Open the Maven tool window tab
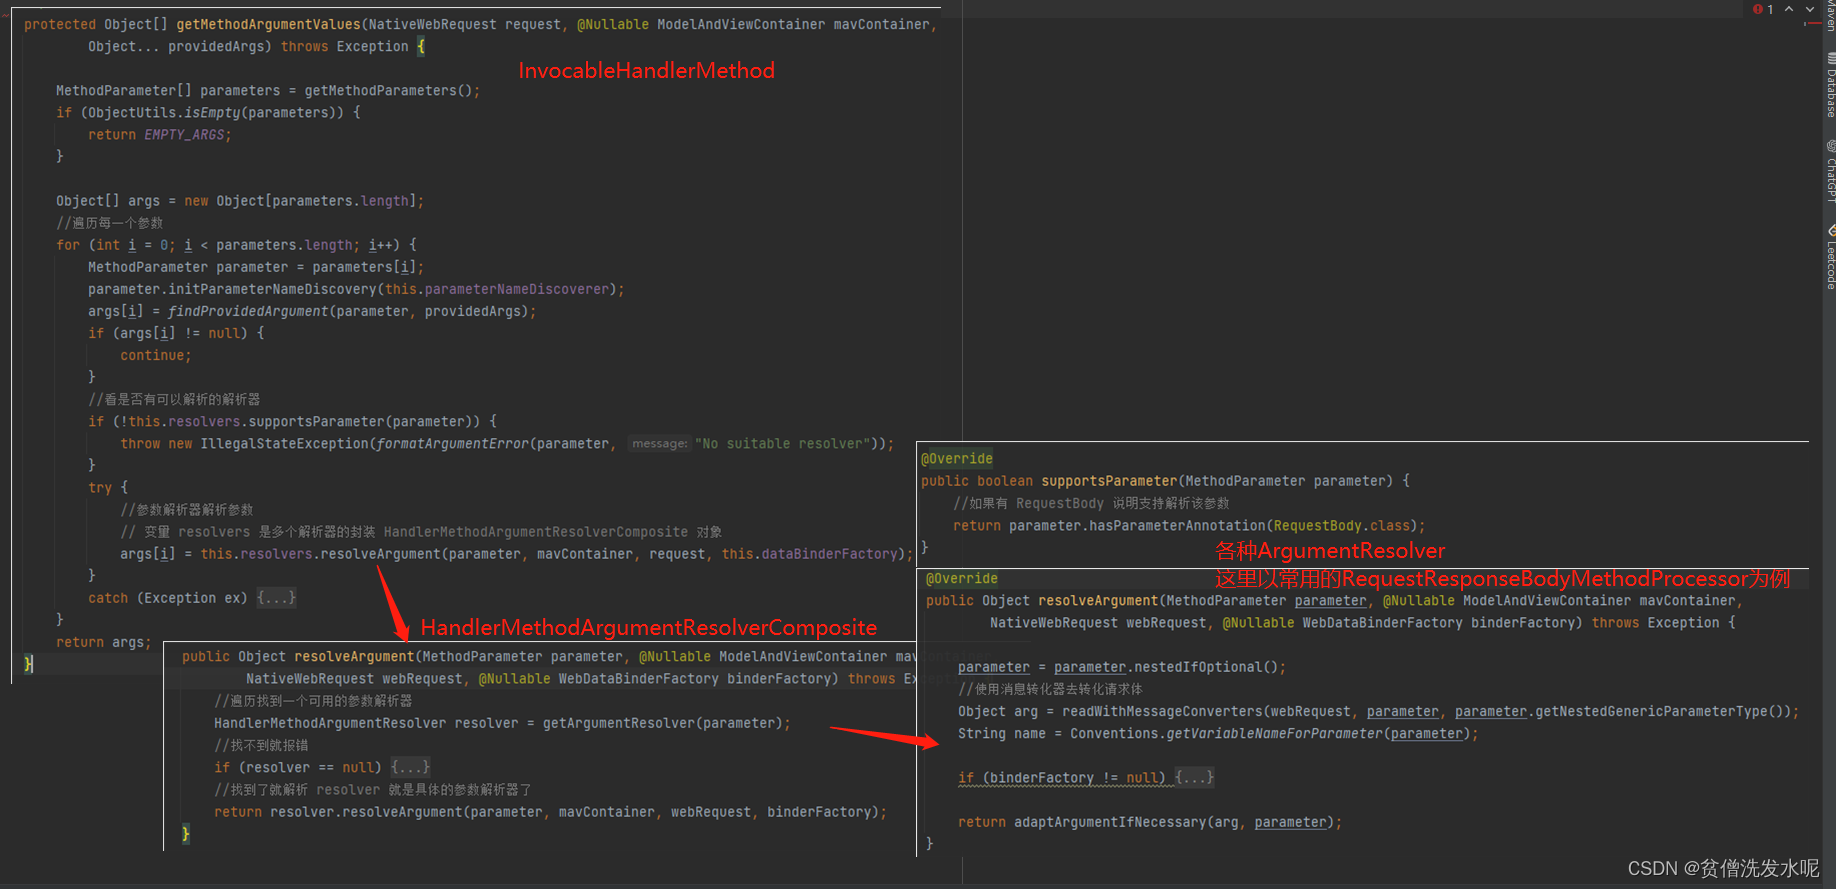1836x889 pixels. (1830, 16)
